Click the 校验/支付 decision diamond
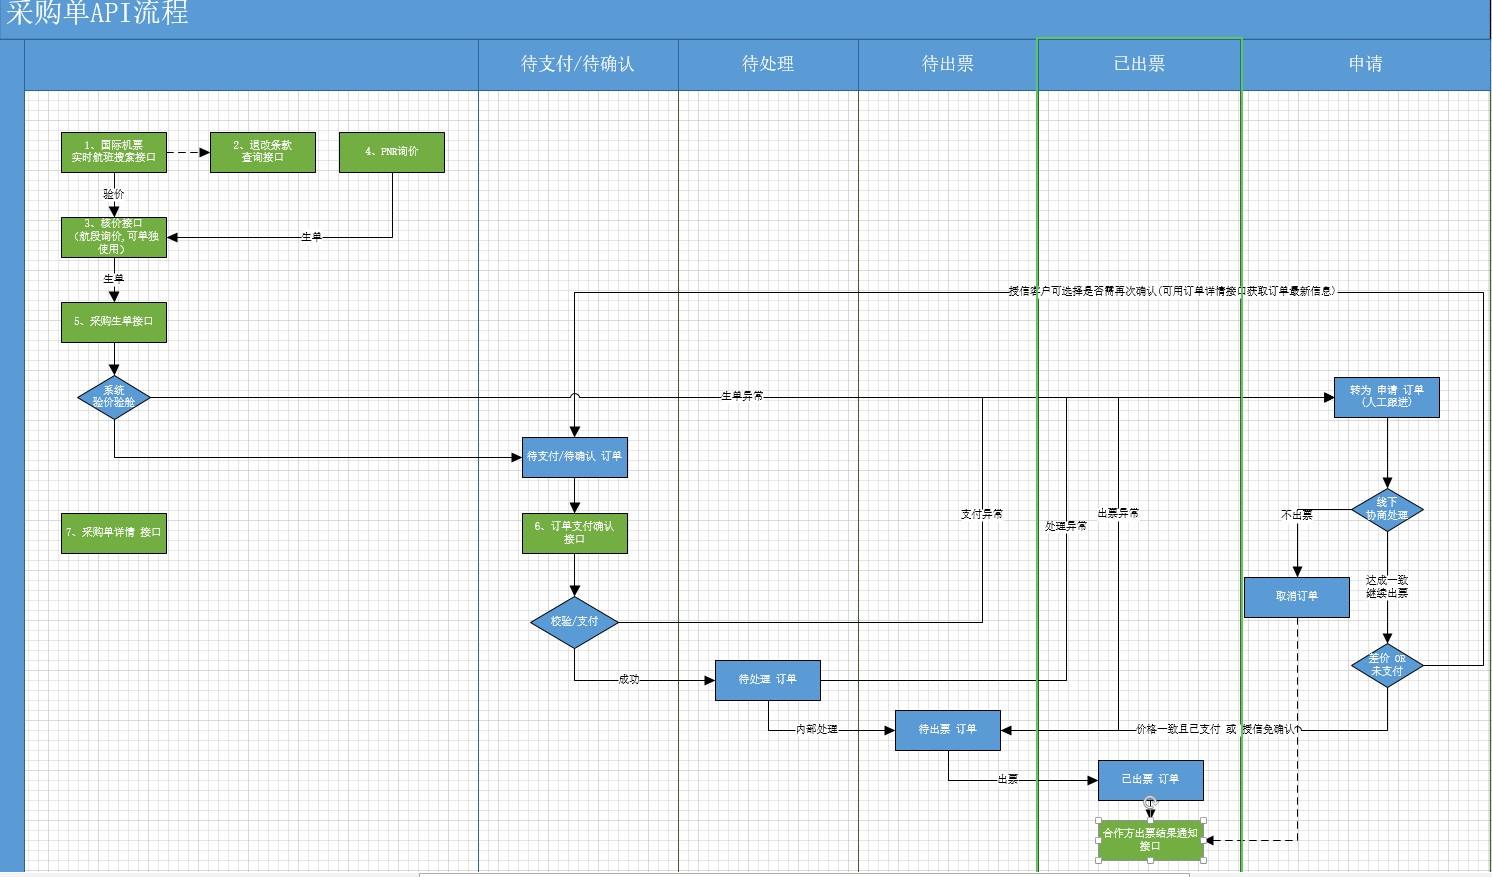The height and width of the screenshot is (877, 1492). [x=574, y=622]
